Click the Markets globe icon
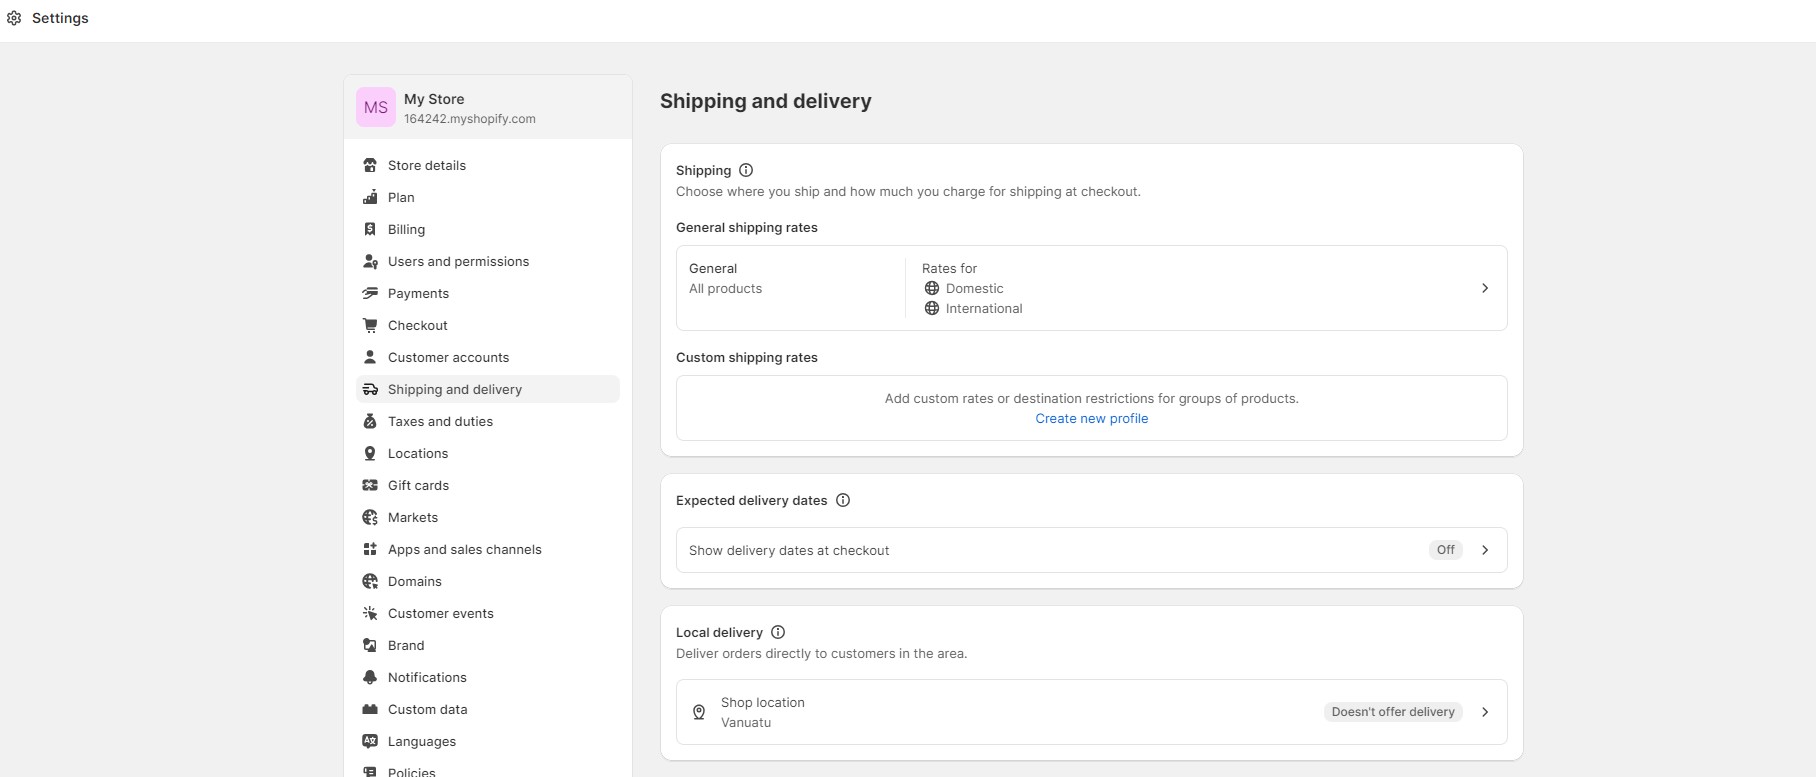This screenshot has width=1816, height=777. [x=370, y=517]
